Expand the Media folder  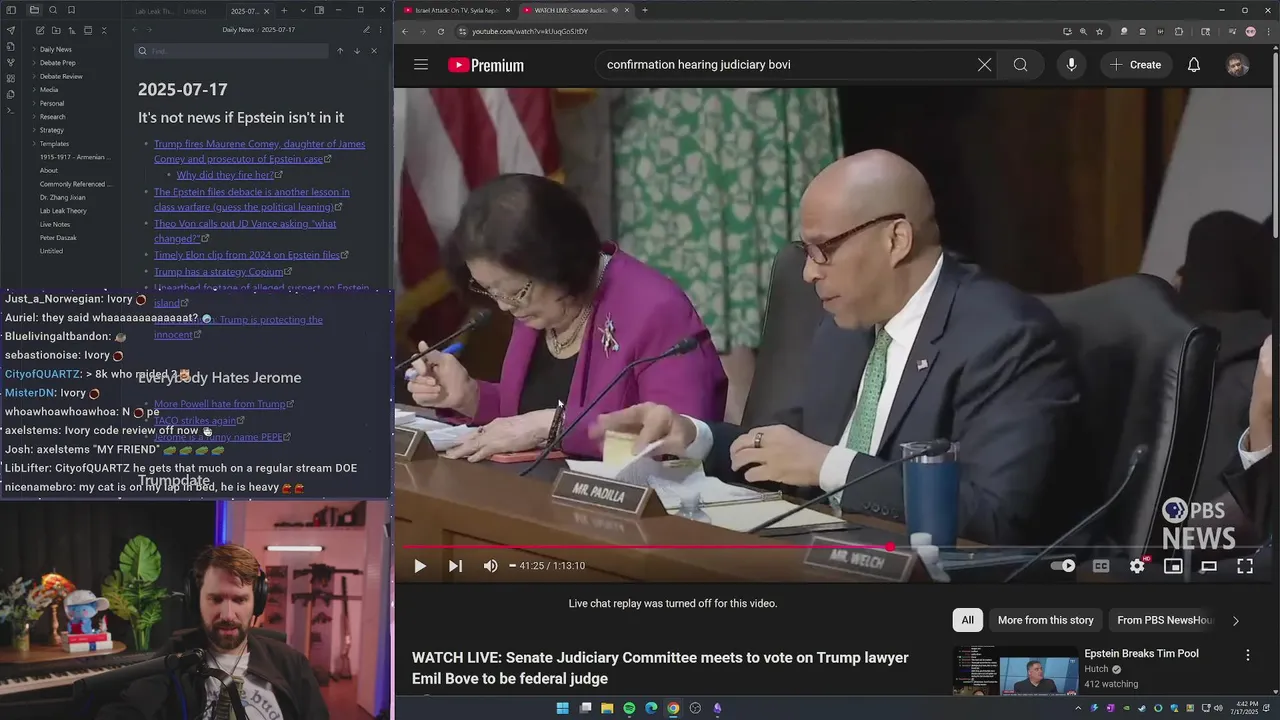coord(48,90)
